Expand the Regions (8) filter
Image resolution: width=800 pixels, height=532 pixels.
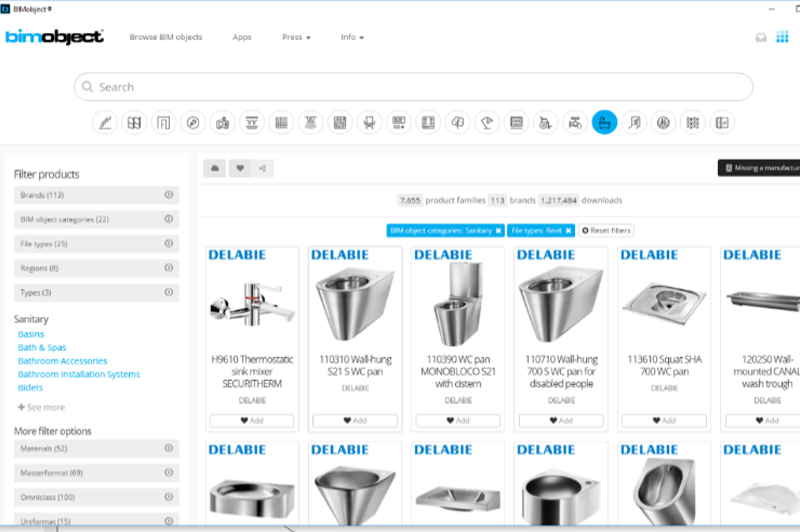(96, 268)
